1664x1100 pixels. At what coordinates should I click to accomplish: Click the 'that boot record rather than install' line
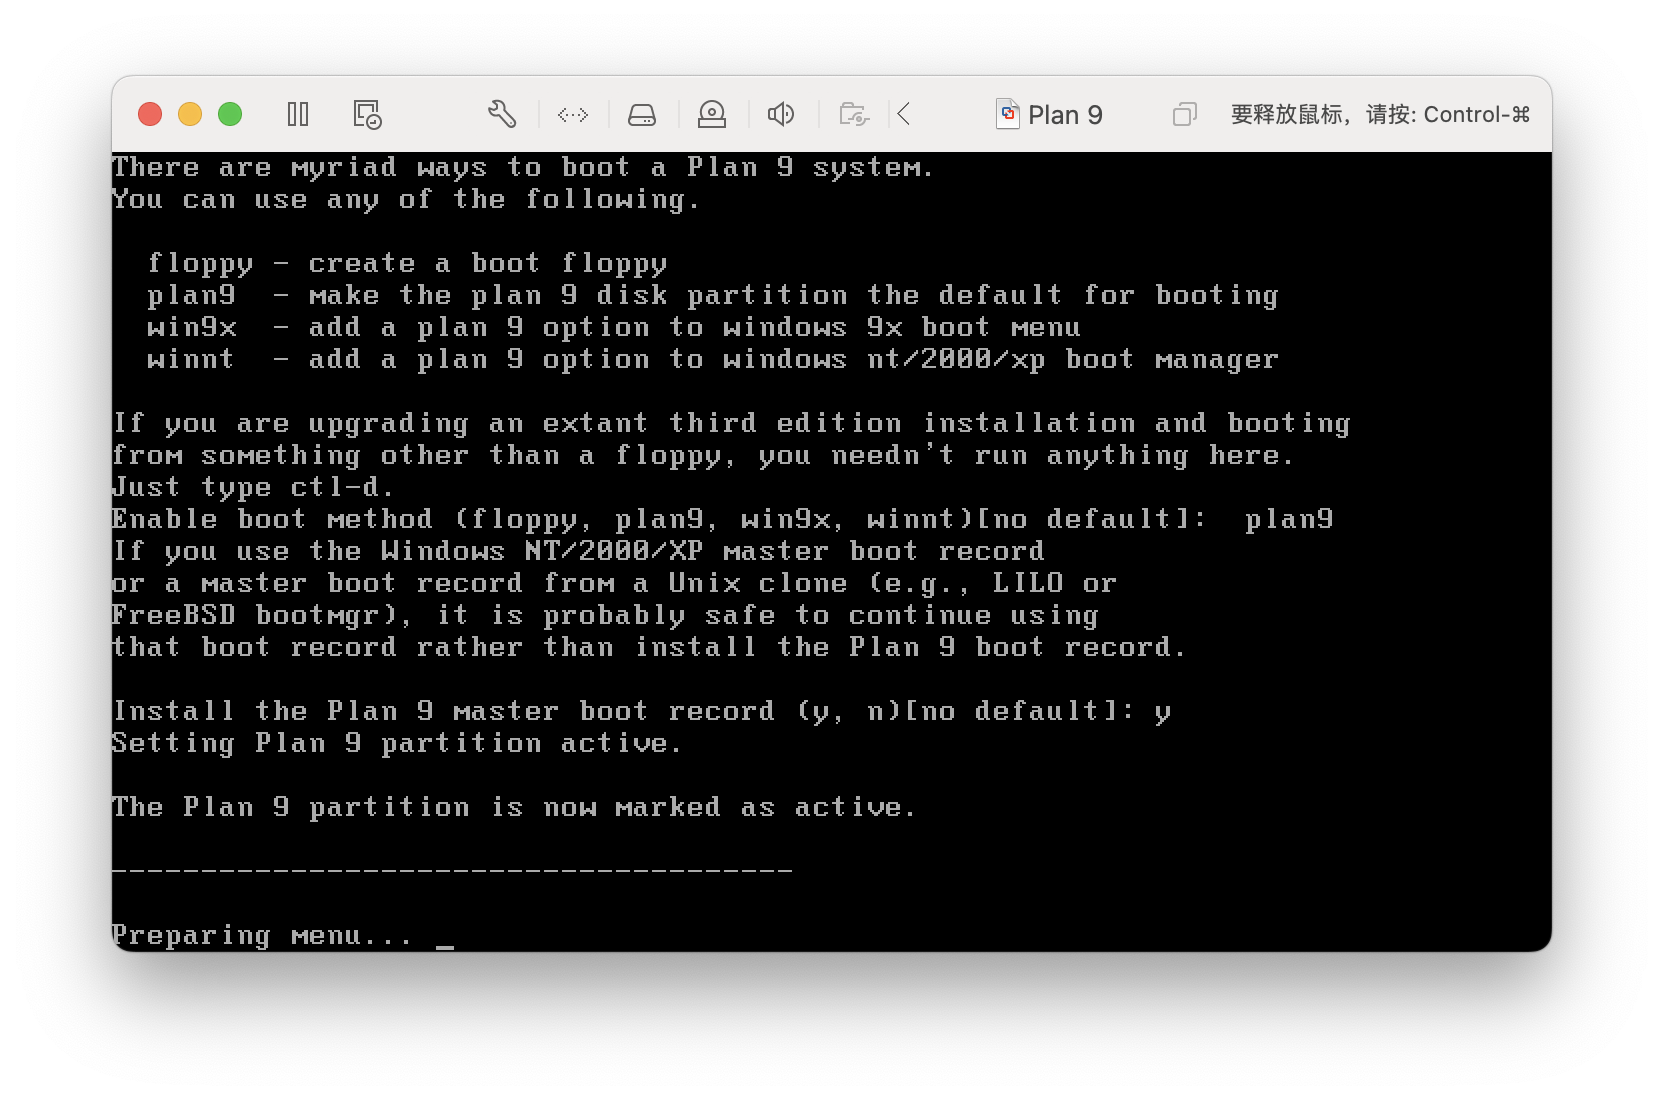649,647
